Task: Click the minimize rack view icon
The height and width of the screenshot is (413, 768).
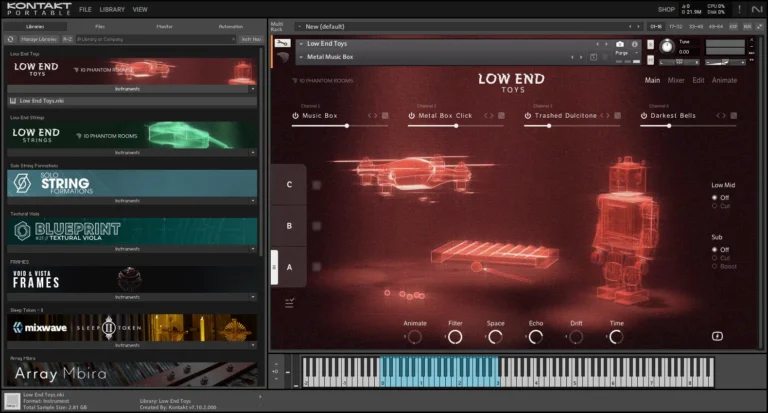Action: pos(761,26)
